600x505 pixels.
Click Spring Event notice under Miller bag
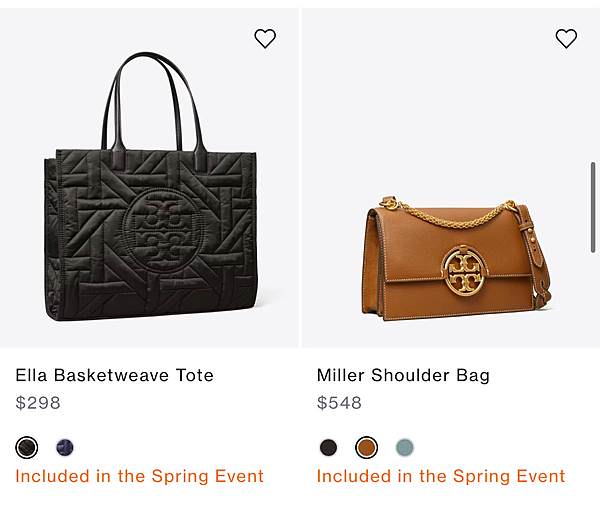(441, 476)
